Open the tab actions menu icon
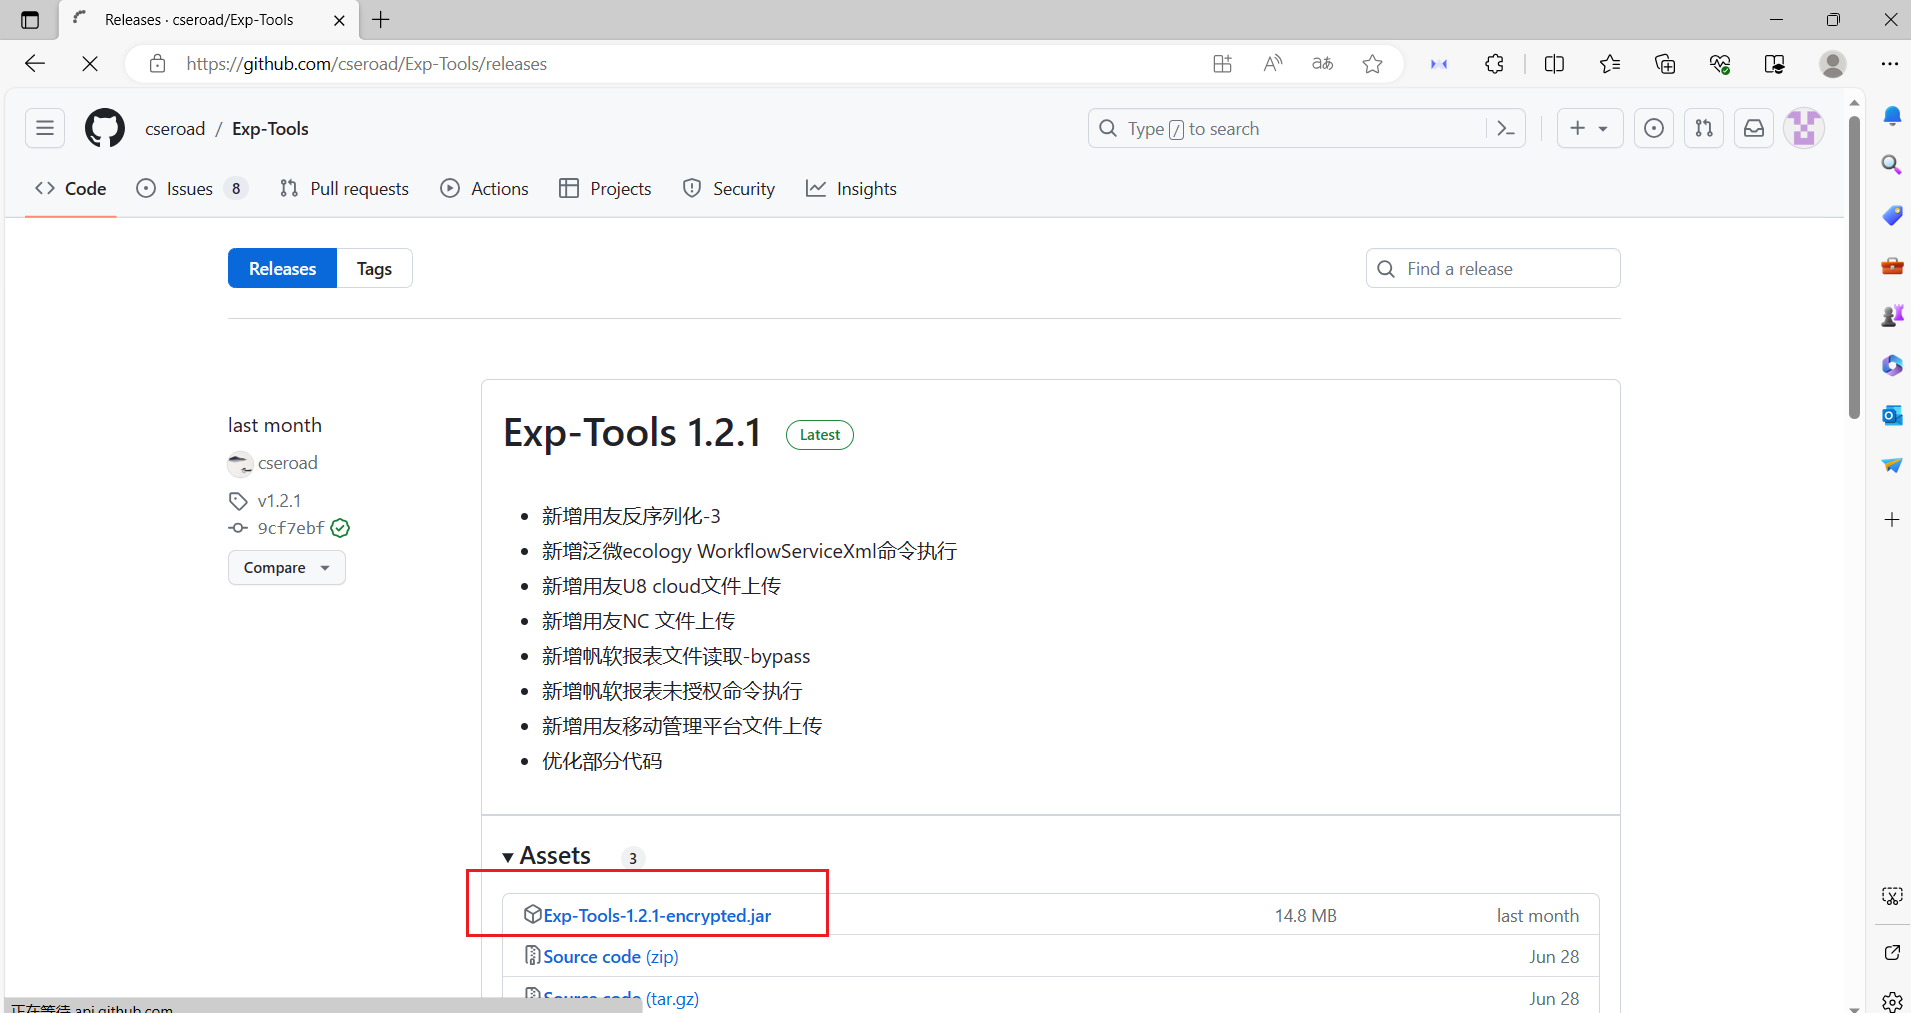The image size is (1911, 1013). (30, 20)
